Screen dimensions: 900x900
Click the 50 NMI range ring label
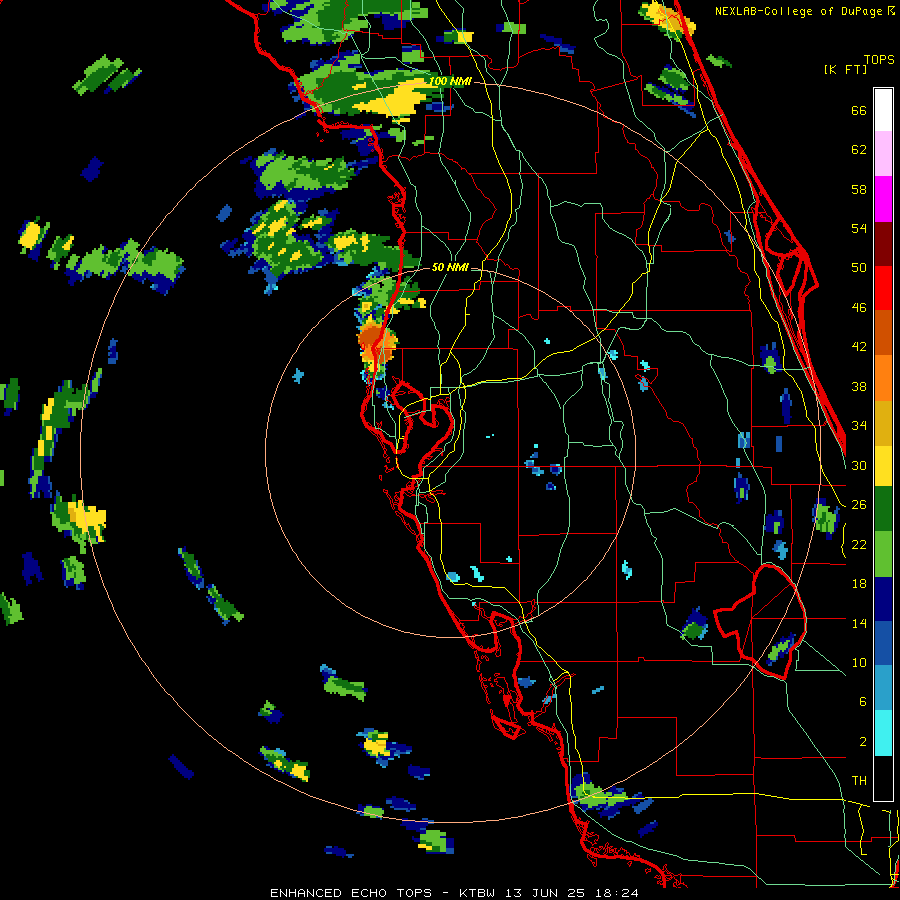click(x=450, y=267)
